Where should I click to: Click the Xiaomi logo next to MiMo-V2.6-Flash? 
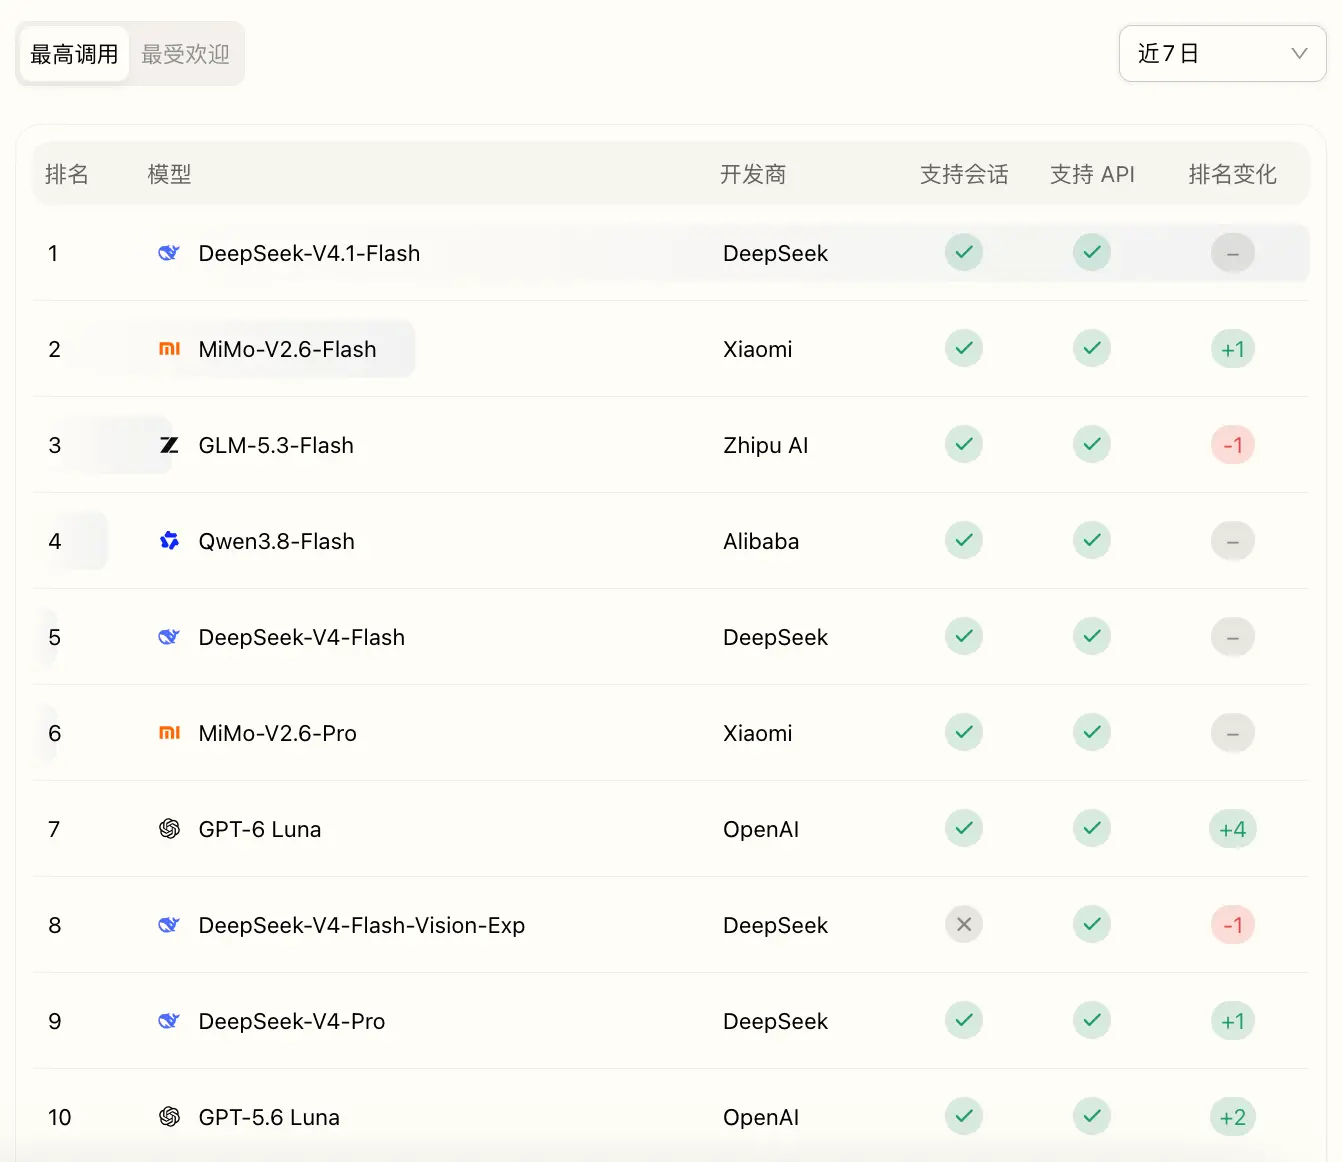point(169,349)
